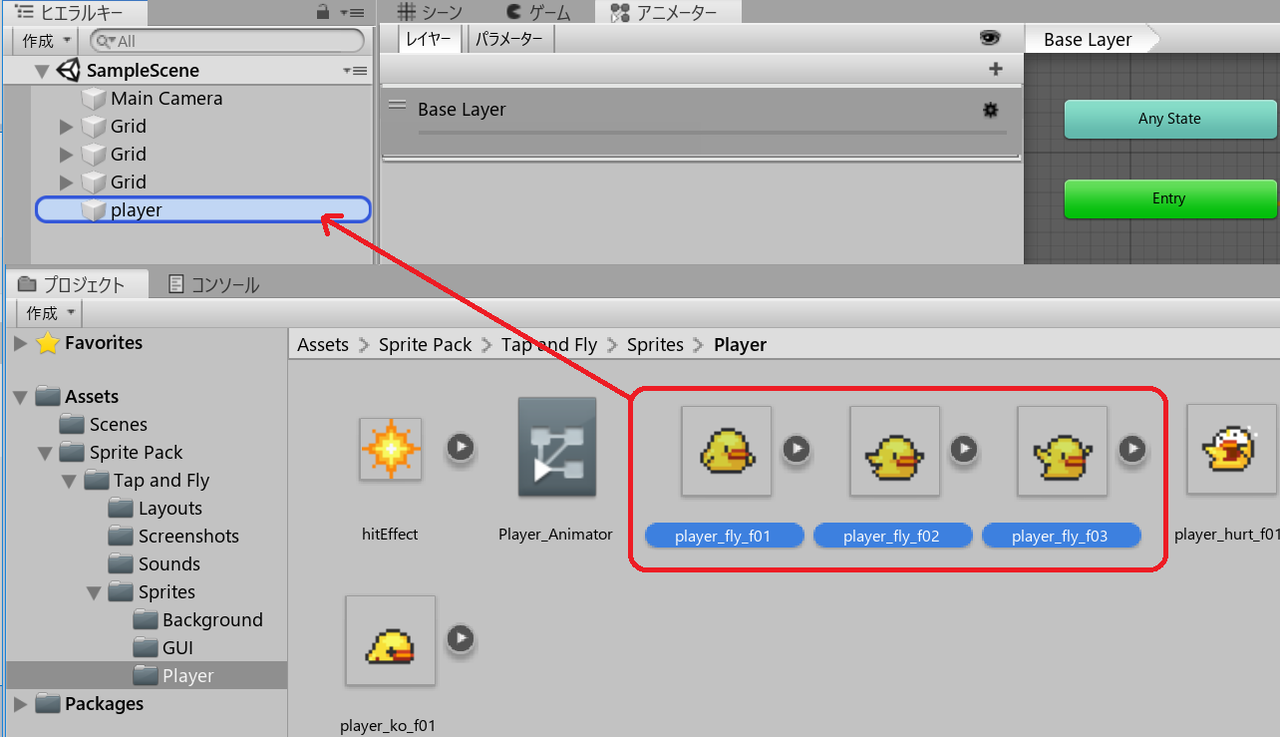This screenshot has height=737, width=1280.
Task: Collapse the SampleScene root
Action: 41,71
